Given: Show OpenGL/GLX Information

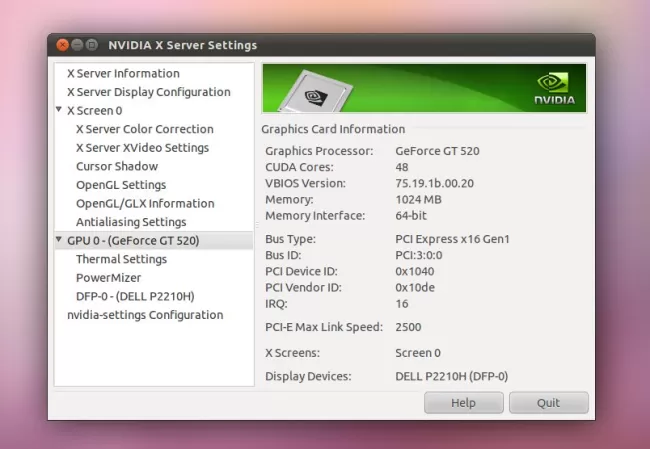Looking at the screenshot, I should pos(144,203).
